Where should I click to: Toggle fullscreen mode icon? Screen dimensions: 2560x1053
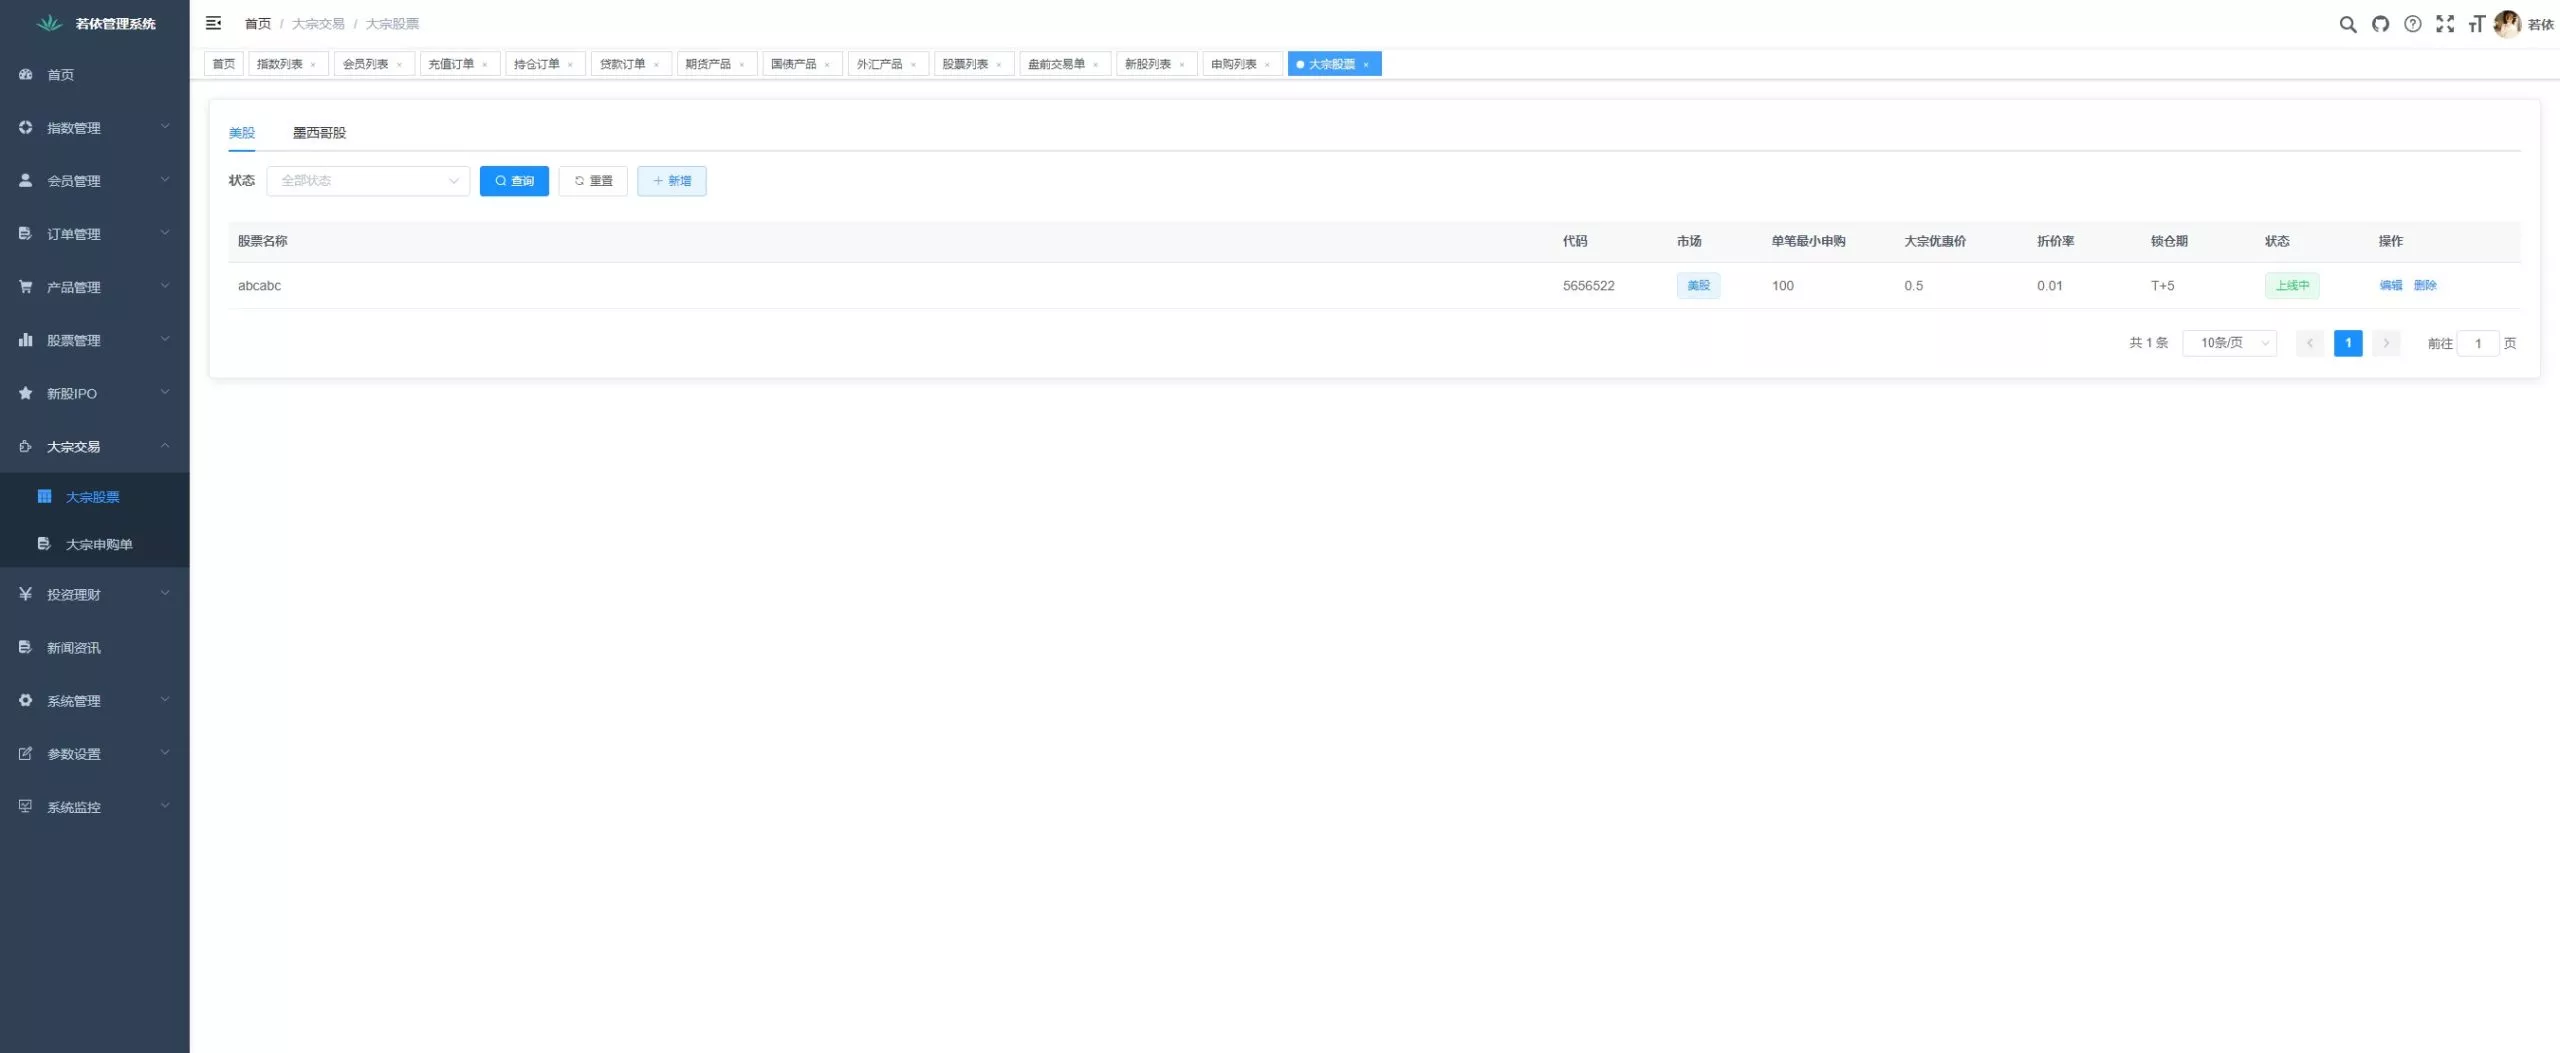click(x=2444, y=24)
